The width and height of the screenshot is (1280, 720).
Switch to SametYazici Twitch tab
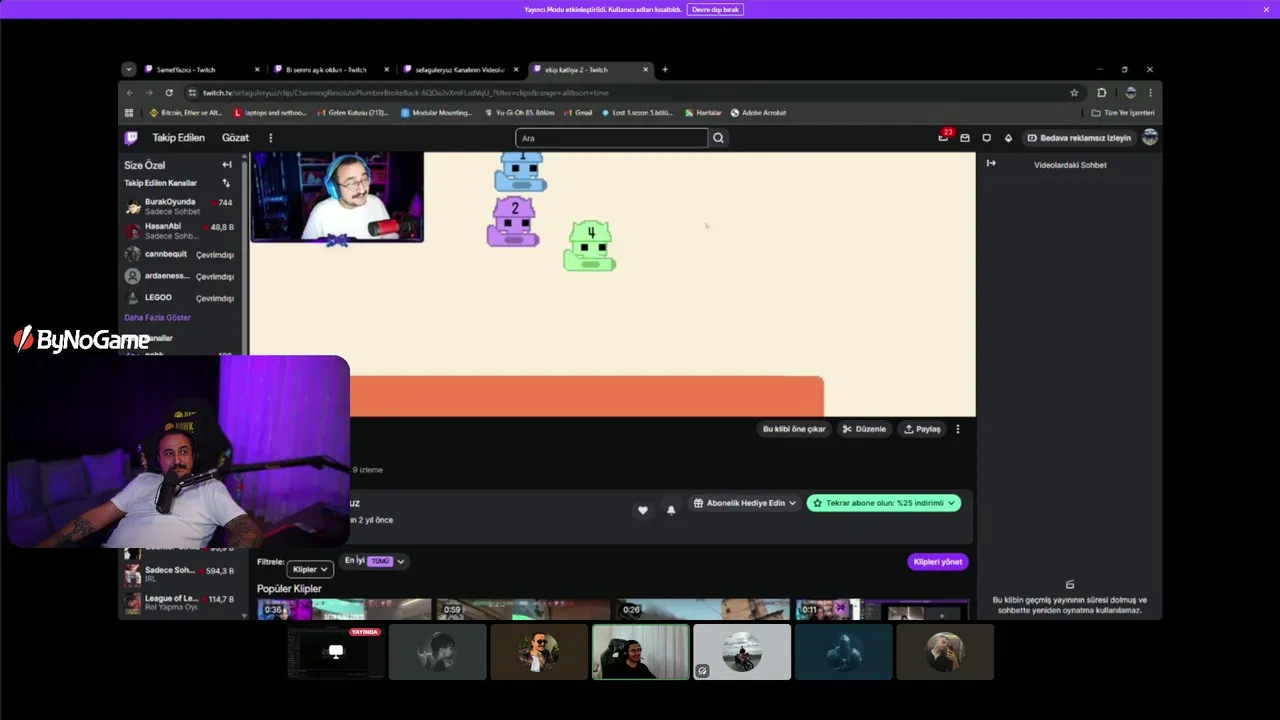coord(198,70)
